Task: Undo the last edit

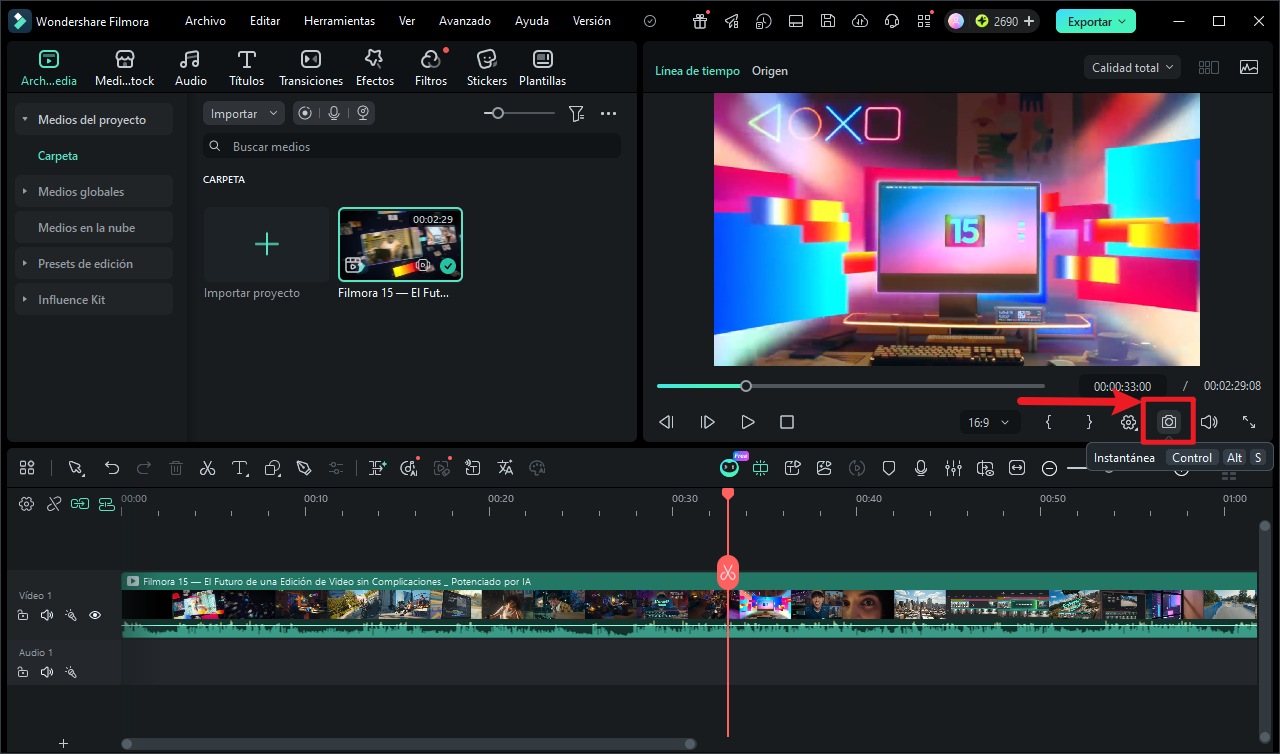Action: 112,468
